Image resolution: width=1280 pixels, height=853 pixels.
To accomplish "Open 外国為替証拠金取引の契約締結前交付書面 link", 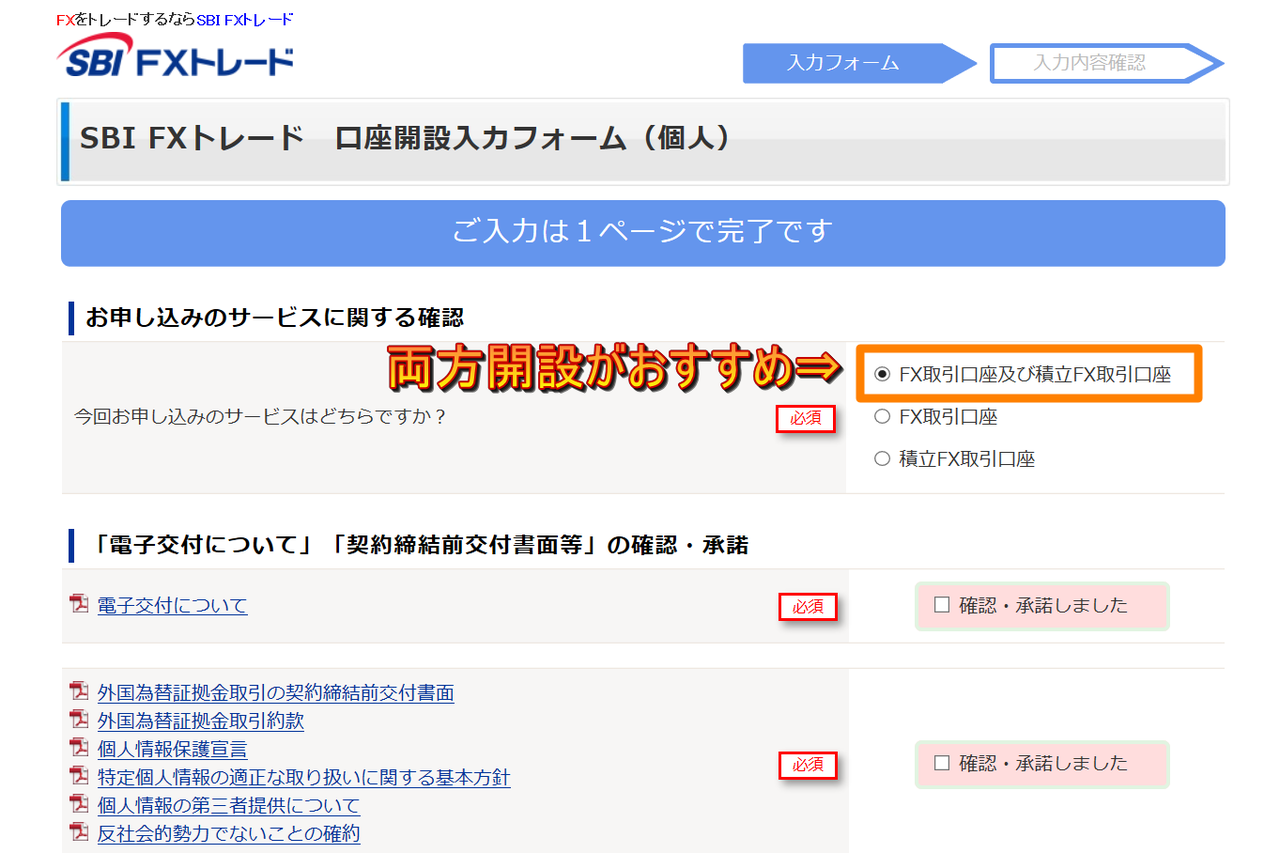I will [276, 692].
